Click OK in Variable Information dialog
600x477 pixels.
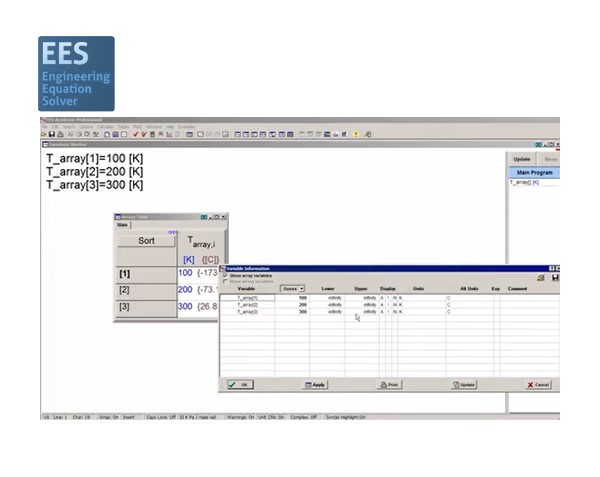(x=240, y=384)
